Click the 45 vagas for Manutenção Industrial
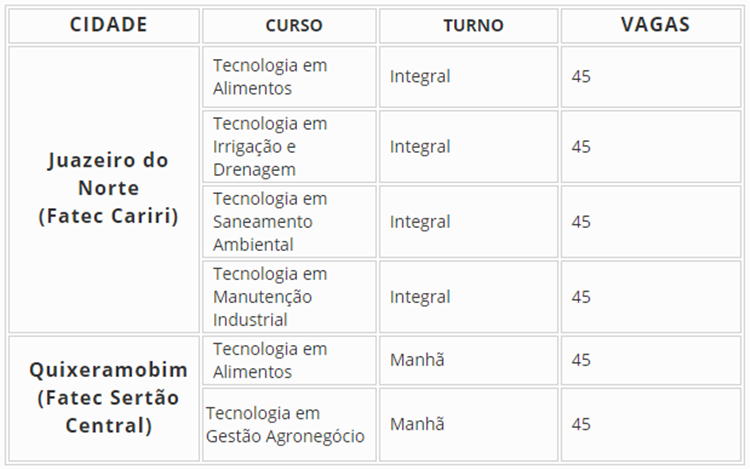The height and width of the screenshot is (469, 750). (581, 297)
